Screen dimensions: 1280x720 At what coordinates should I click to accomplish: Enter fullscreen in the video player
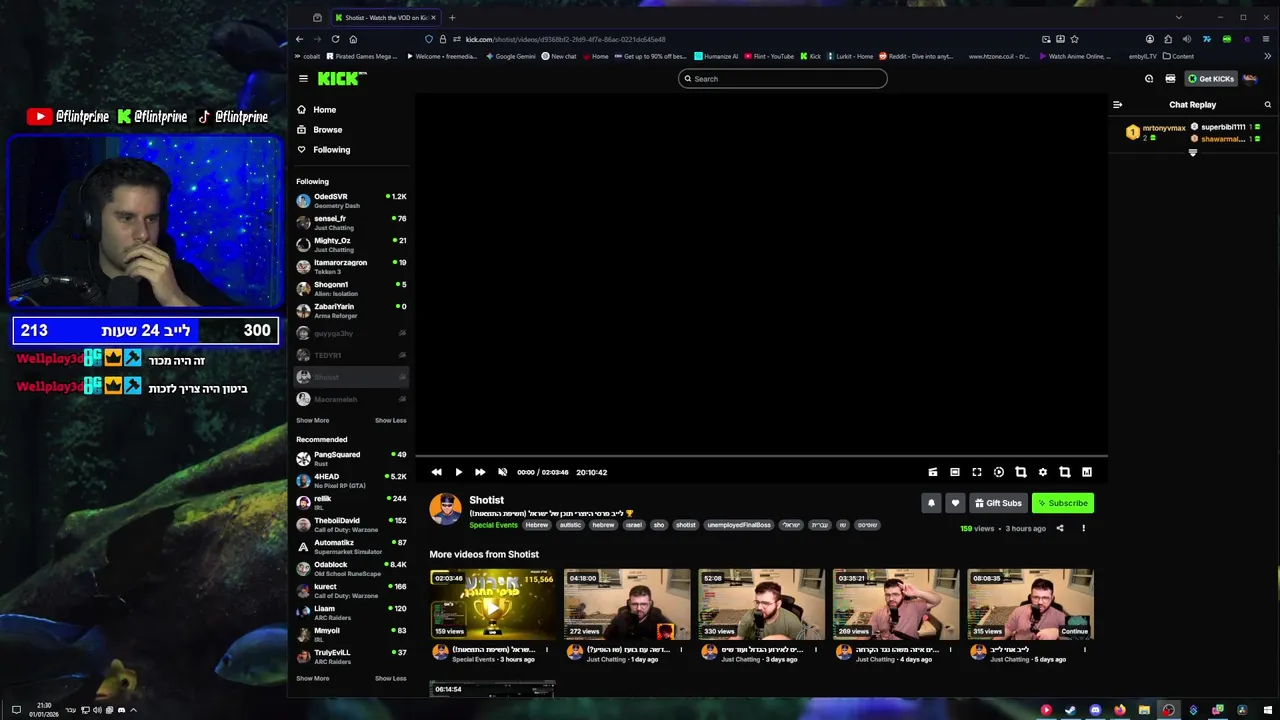coord(977,472)
